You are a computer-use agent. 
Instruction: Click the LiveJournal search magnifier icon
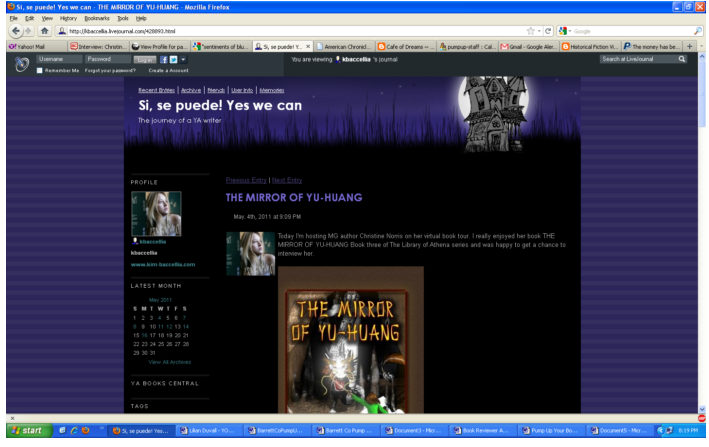[681, 59]
